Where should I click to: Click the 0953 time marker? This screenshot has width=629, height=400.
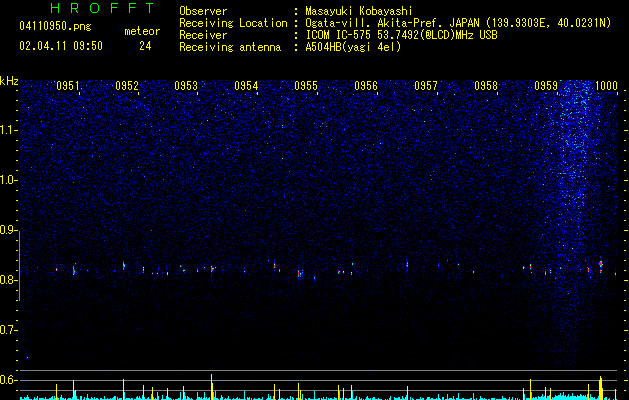[x=186, y=86]
